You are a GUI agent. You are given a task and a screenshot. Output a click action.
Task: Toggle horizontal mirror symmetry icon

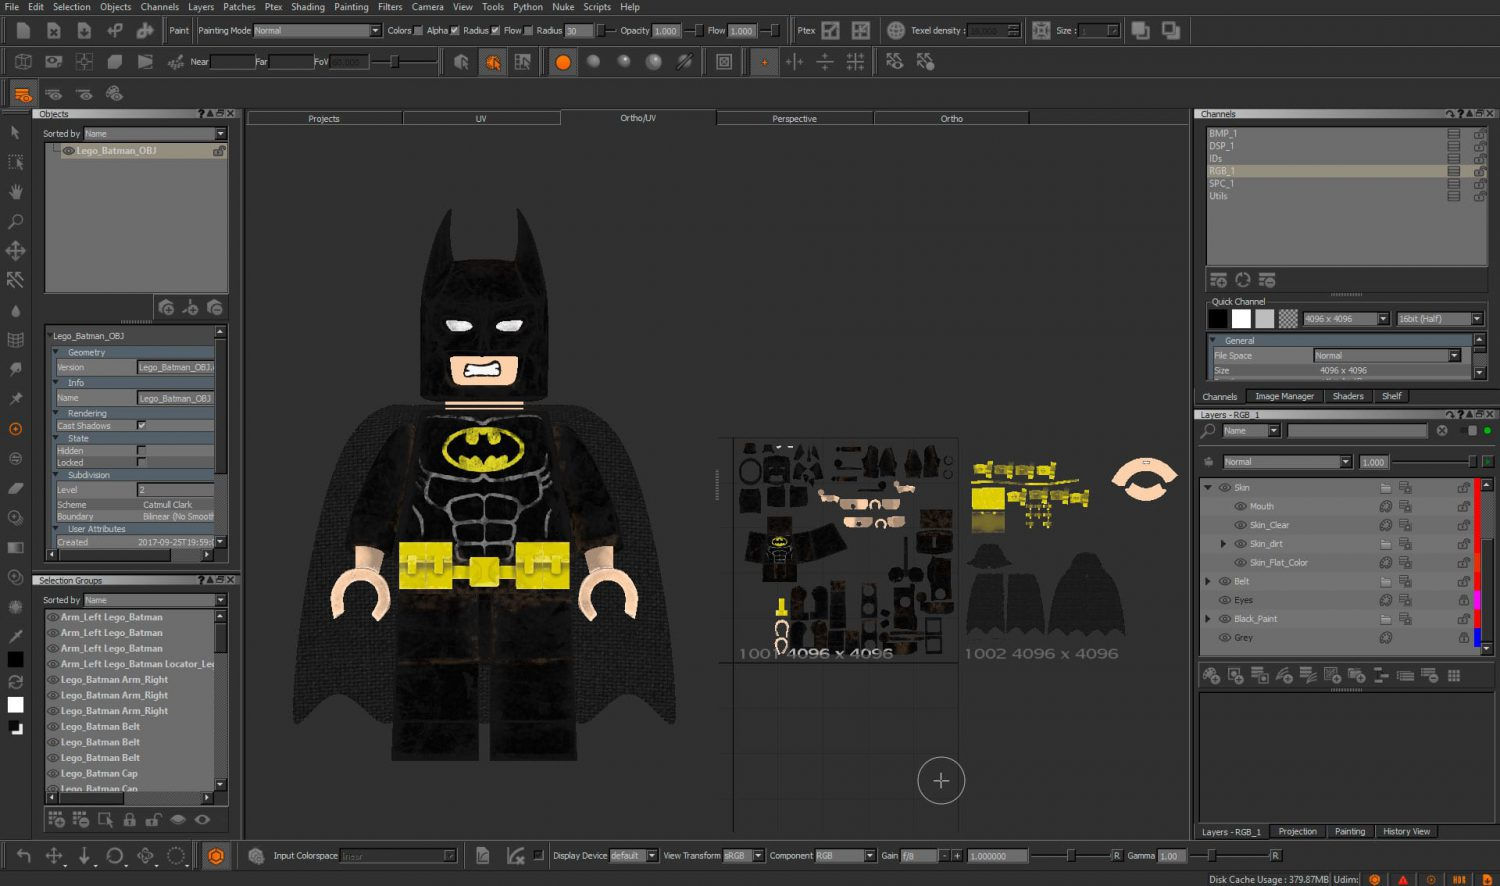coord(794,62)
